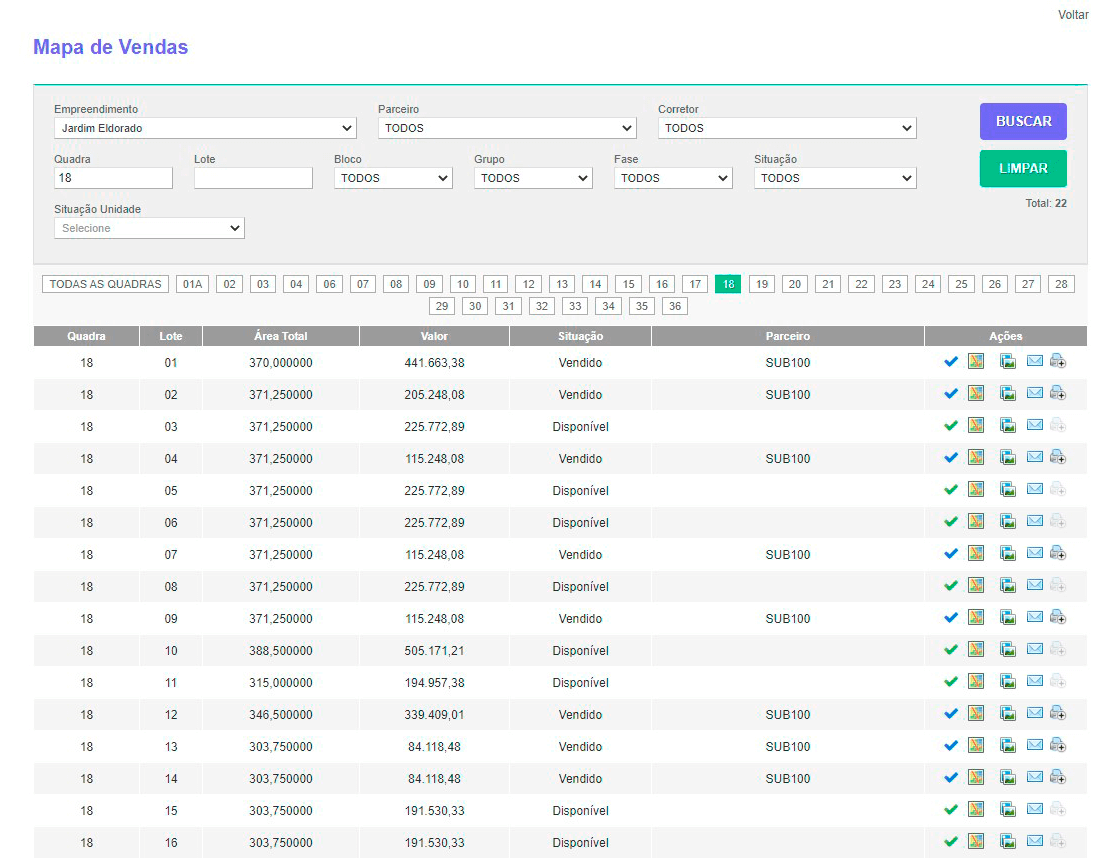Select the TODAS AS QUADRAS tab
Viewport: 1118px width, 858px height.
105,284
